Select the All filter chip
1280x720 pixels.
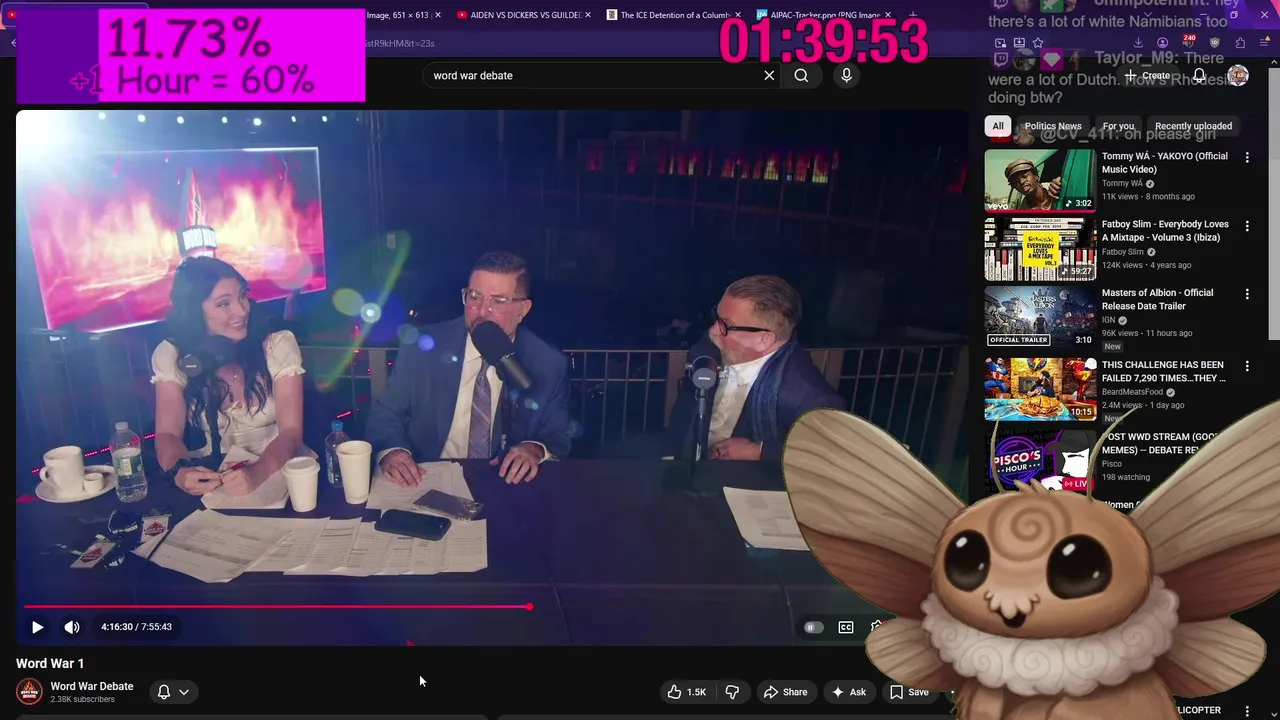(997, 126)
